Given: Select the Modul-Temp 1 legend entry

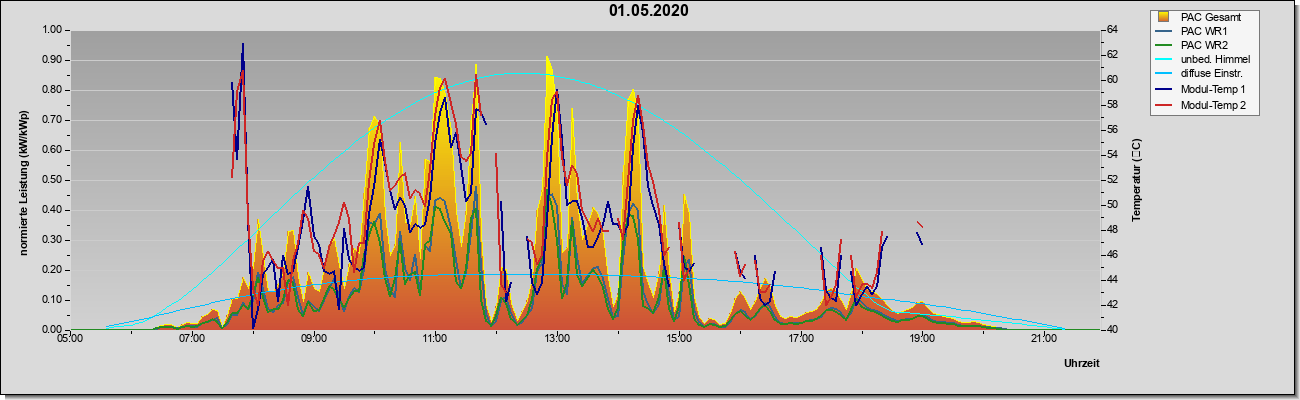Looking at the screenshot, I should click(x=1203, y=90).
